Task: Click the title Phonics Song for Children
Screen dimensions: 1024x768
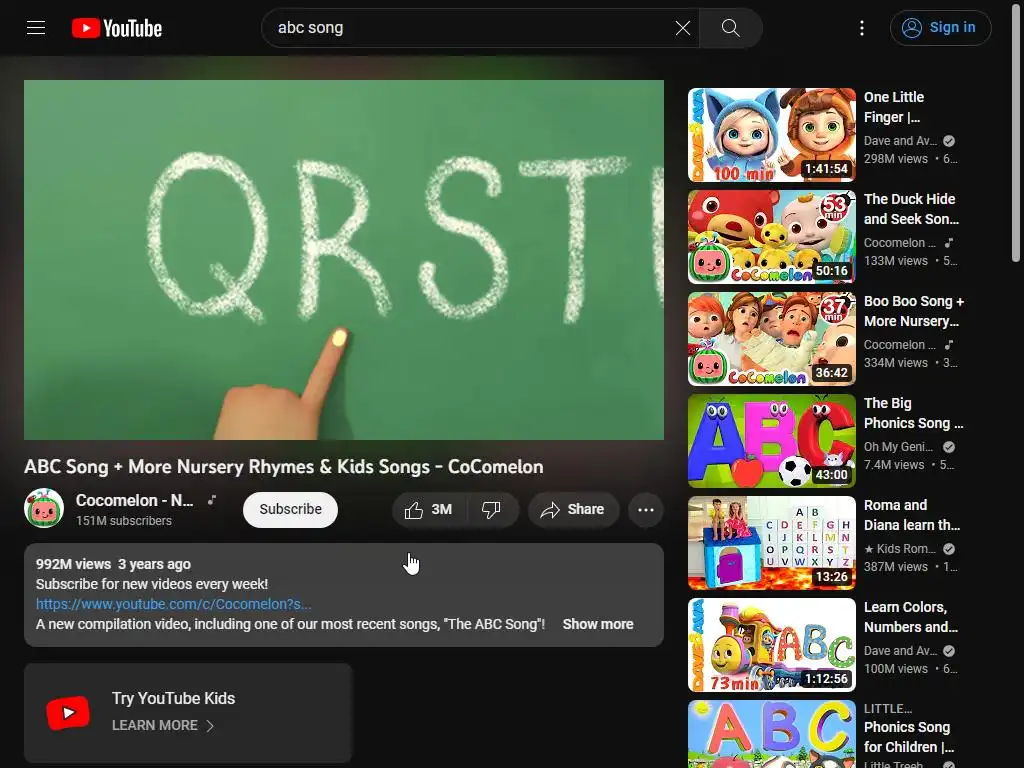Action: pos(908,737)
